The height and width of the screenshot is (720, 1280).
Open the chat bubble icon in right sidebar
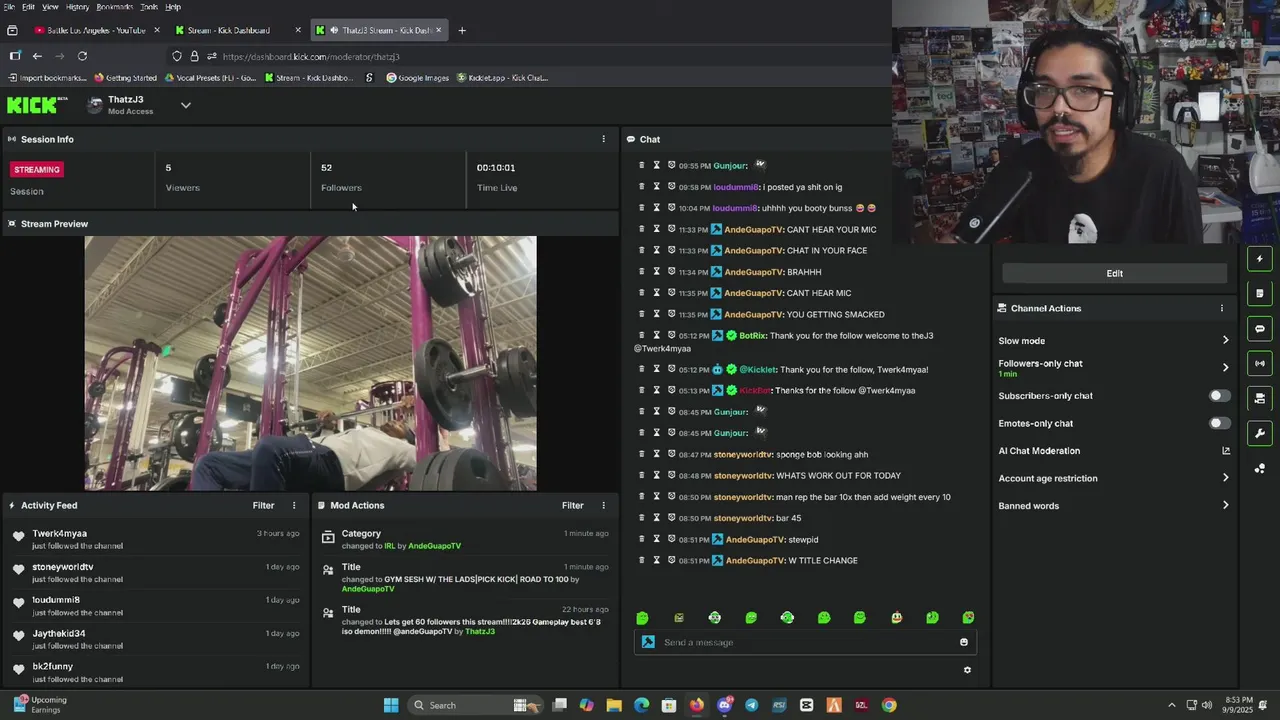tap(1259, 328)
